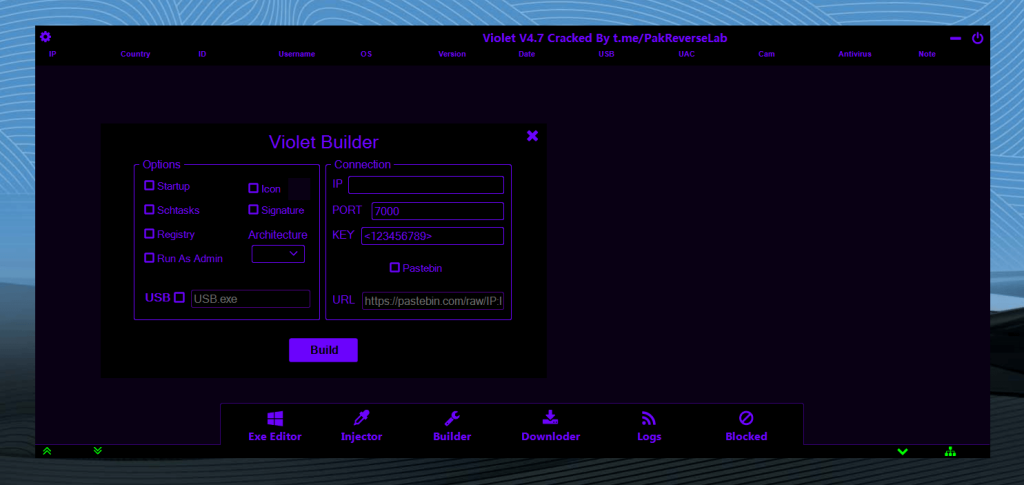Click the Date column header
Screen dimensions: 1024x485
click(527, 54)
